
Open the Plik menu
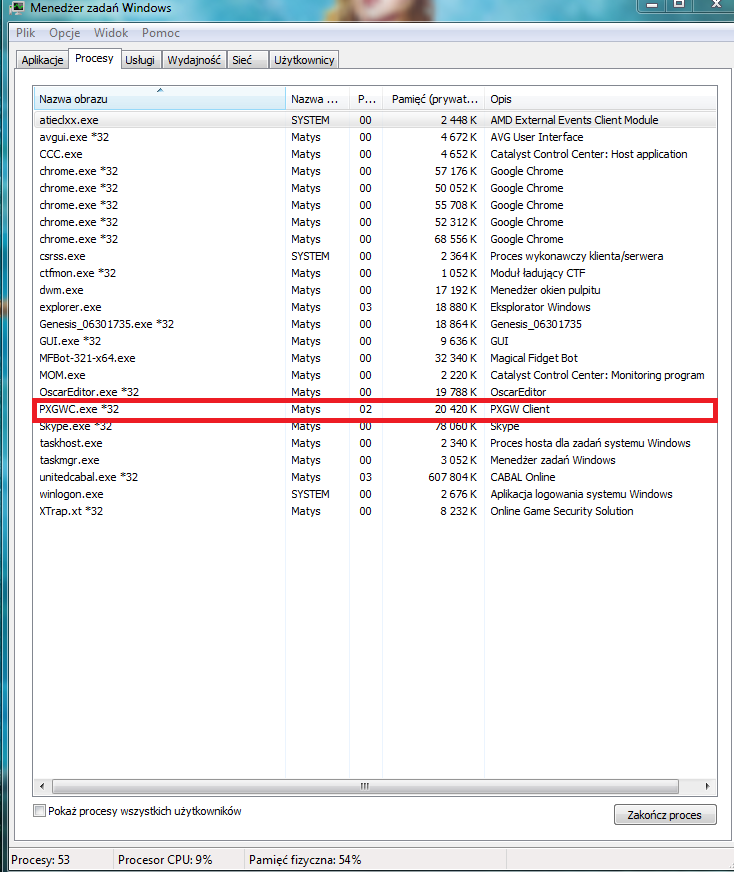(x=26, y=33)
